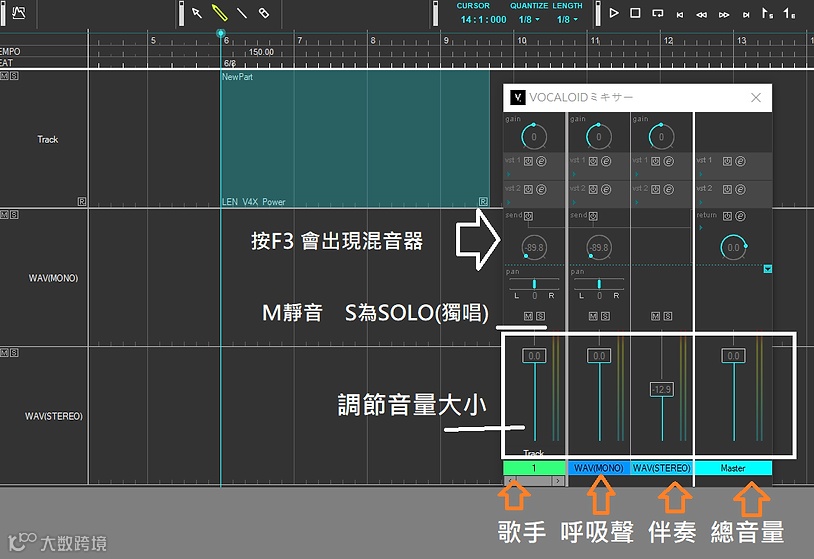Open the QUANTIZE 1/8 dropdown
This screenshot has width=814, height=559.
529,20
